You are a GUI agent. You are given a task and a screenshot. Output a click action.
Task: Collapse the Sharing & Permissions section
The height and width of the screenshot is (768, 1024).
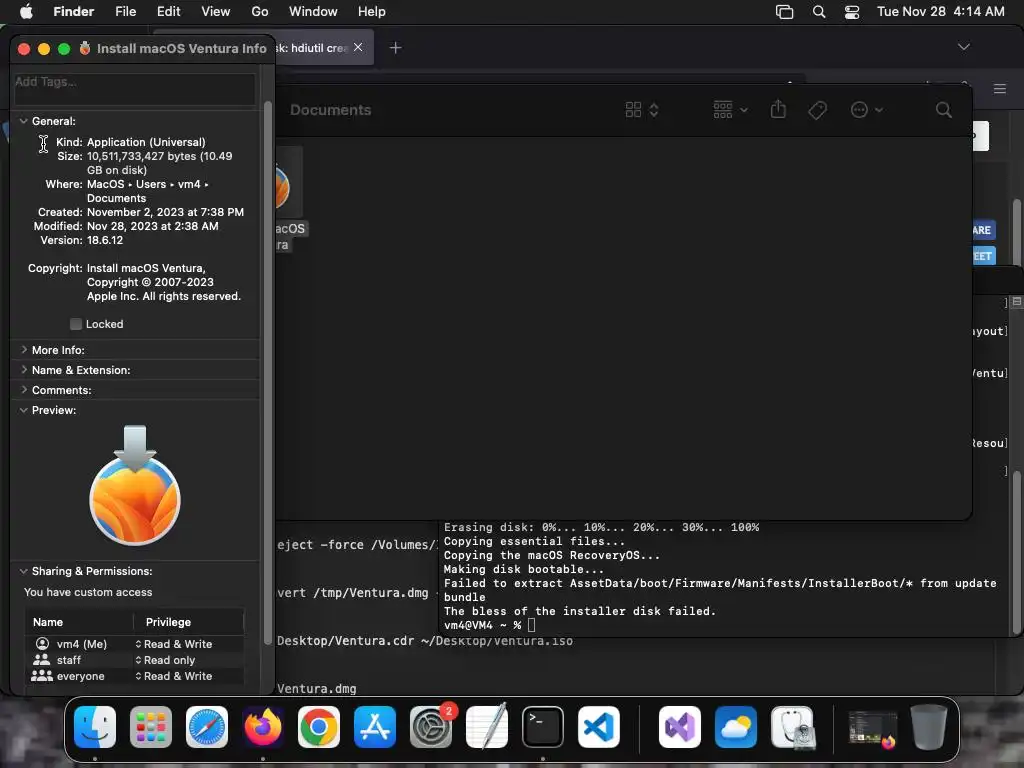pos(24,571)
